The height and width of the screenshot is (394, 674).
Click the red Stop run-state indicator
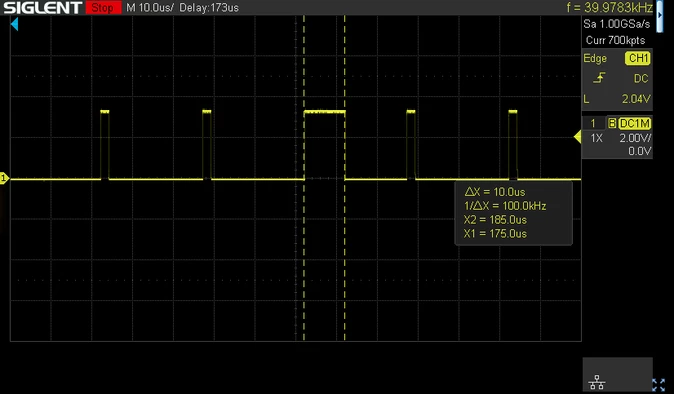pos(103,7)
